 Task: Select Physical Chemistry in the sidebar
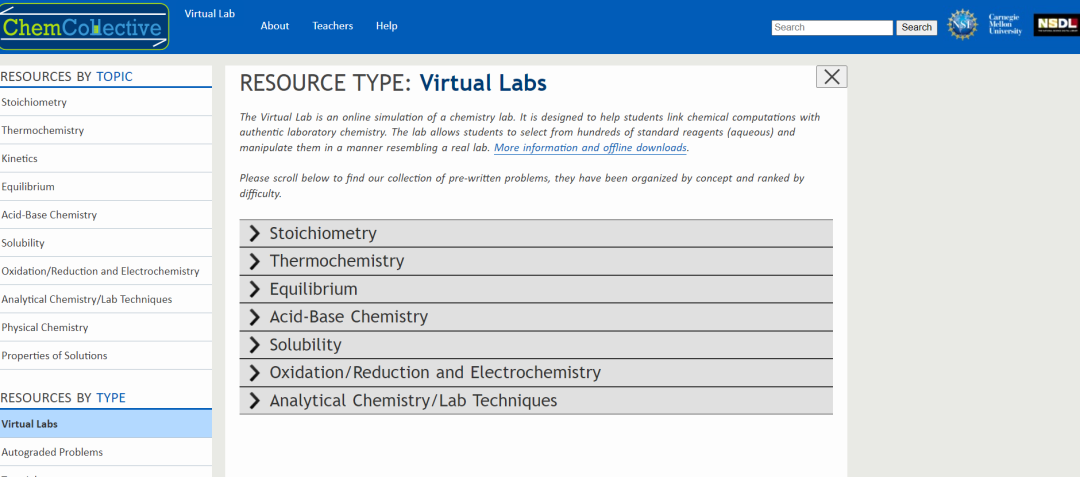pyautogui.click(x=105, y=328)
